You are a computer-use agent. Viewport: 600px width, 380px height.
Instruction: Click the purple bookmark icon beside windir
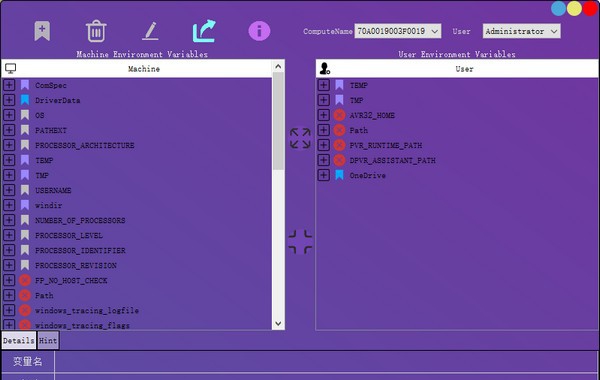(25, 205)
